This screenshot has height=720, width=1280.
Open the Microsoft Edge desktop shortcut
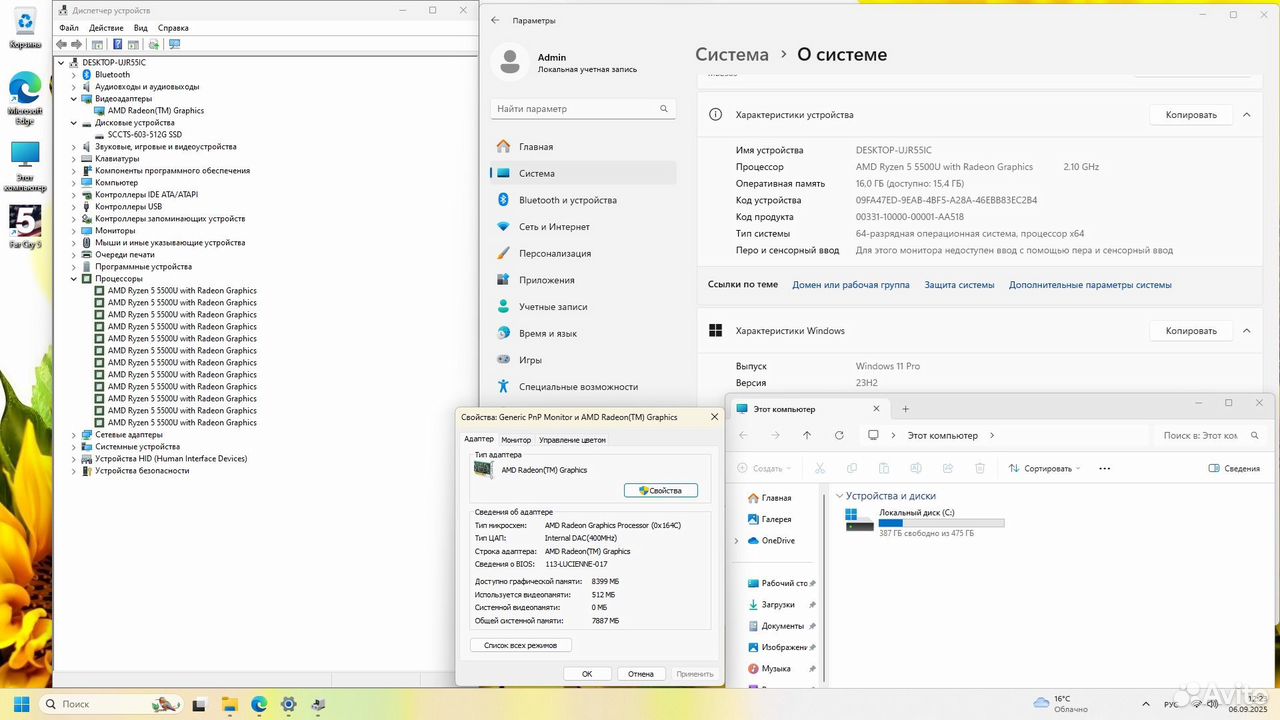(x=25, y=97)
